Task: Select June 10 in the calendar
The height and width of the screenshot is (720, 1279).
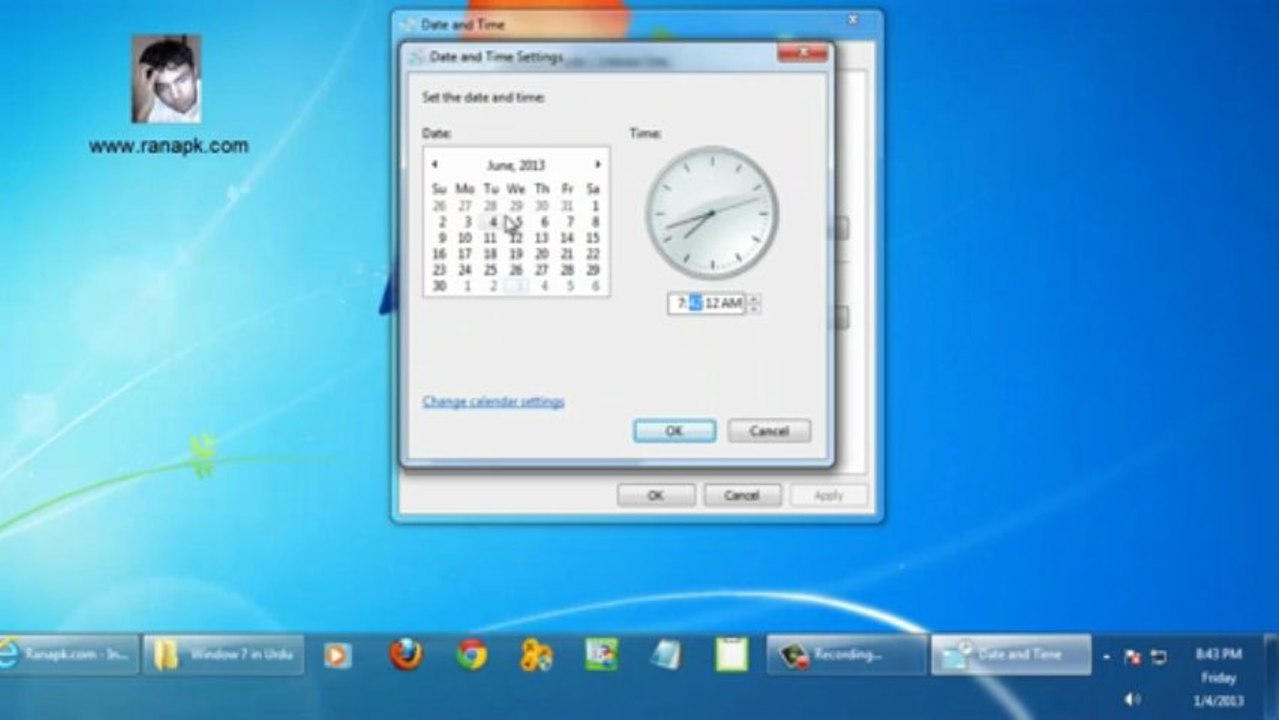Action: coord(465,238)
